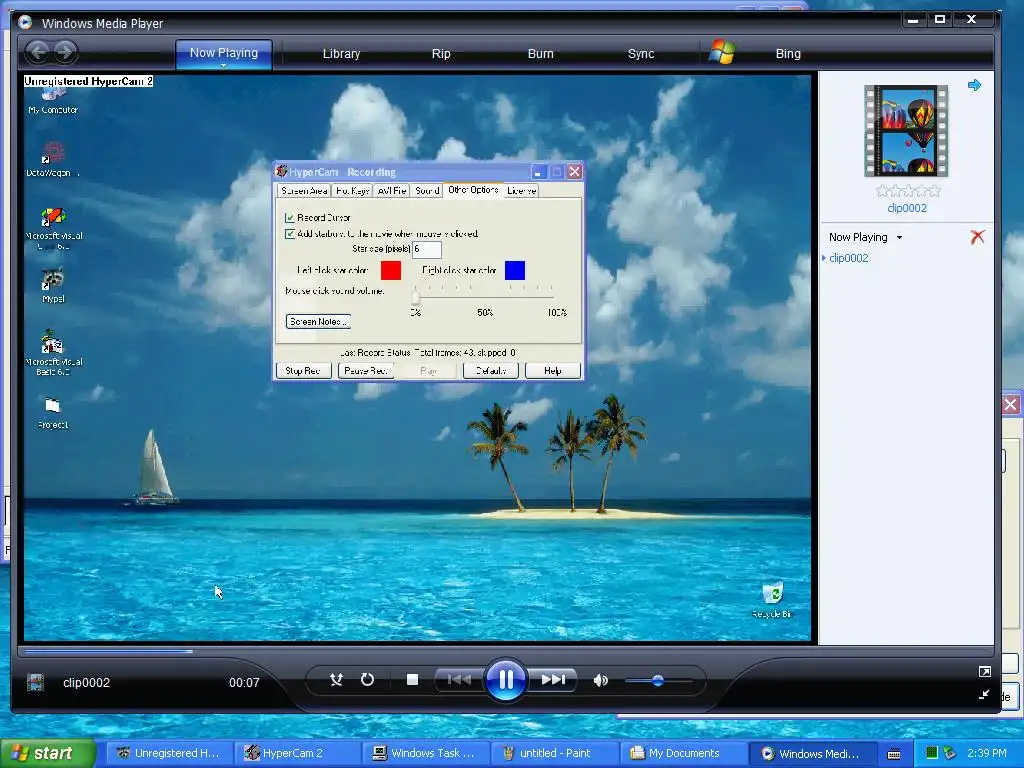
Task: Click the Defaults button in HyperCam
Action: [x=490, y=371]
